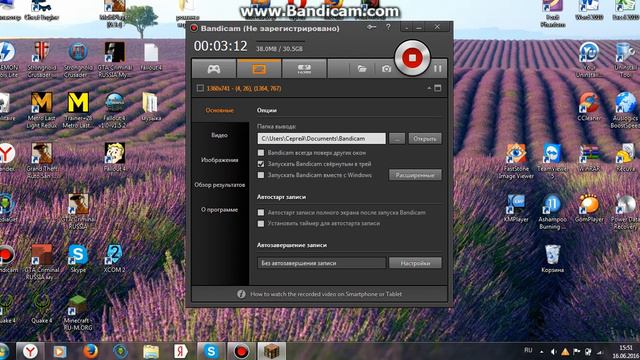Screen dimensions: 640x360
Task: Click the rectangle selection icon beside 1360x741
Action: pos(200,88)
